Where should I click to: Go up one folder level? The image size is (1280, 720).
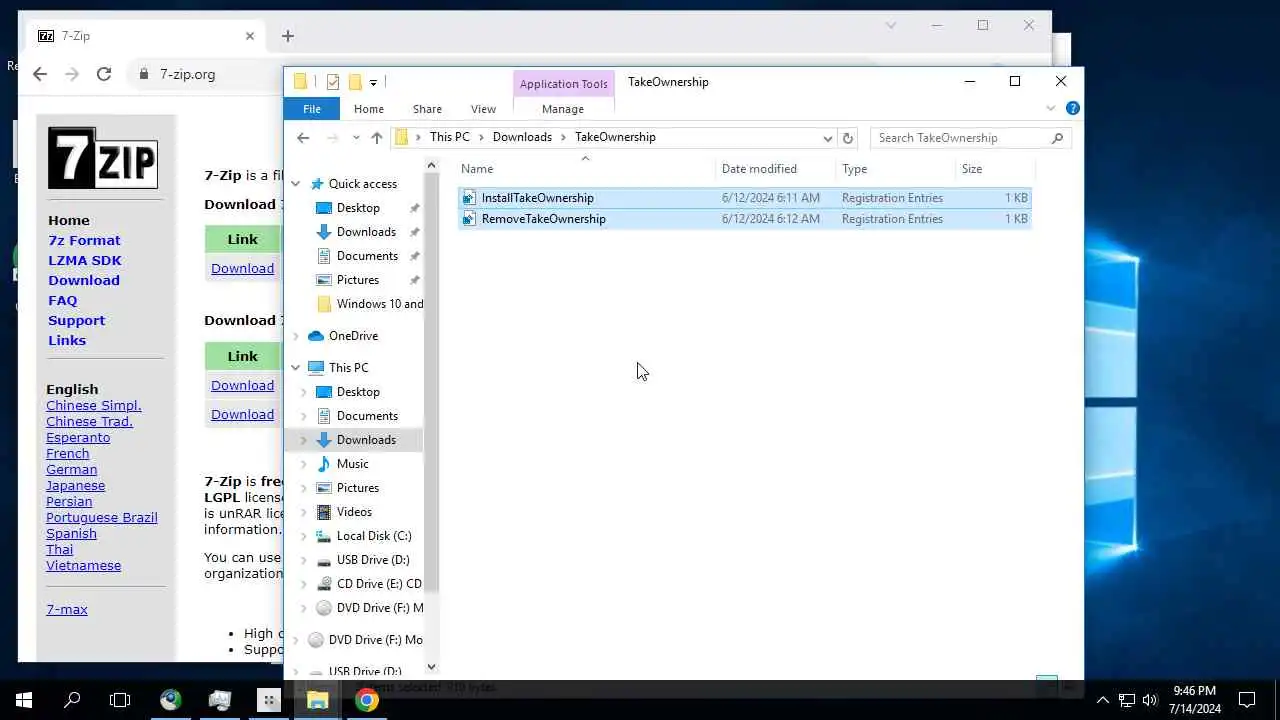376,138
